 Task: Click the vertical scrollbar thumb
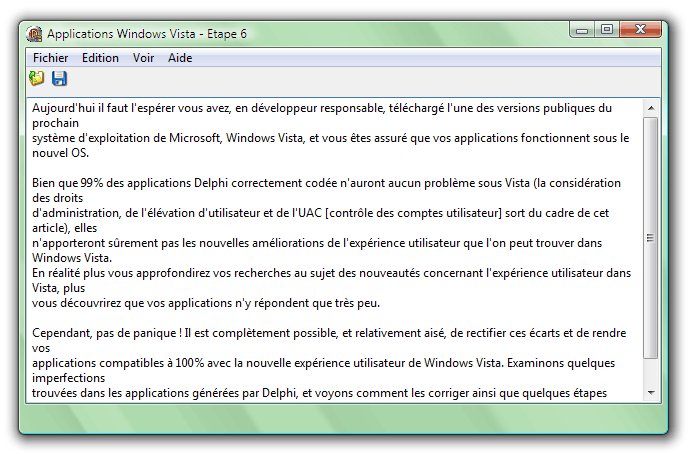(650, 238)
